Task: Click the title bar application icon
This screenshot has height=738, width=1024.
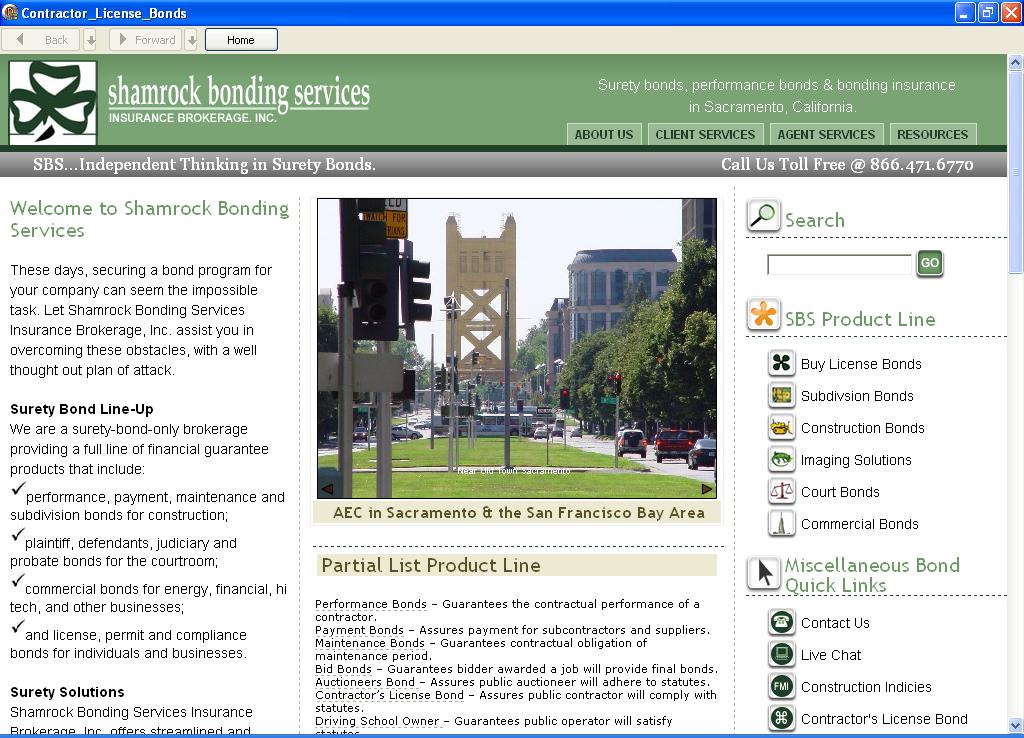Action: (x=10, y=12)
